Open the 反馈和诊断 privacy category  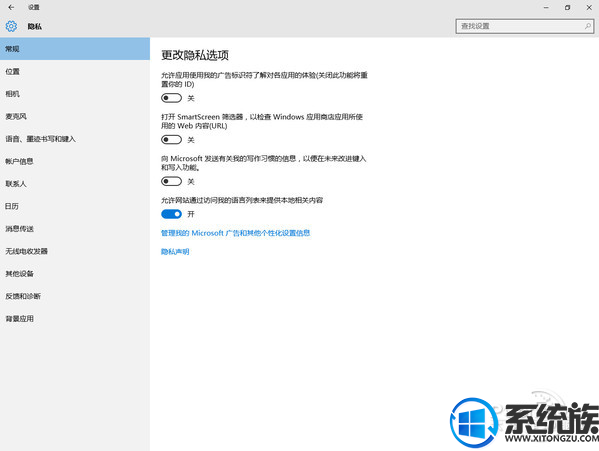[75, 296]
